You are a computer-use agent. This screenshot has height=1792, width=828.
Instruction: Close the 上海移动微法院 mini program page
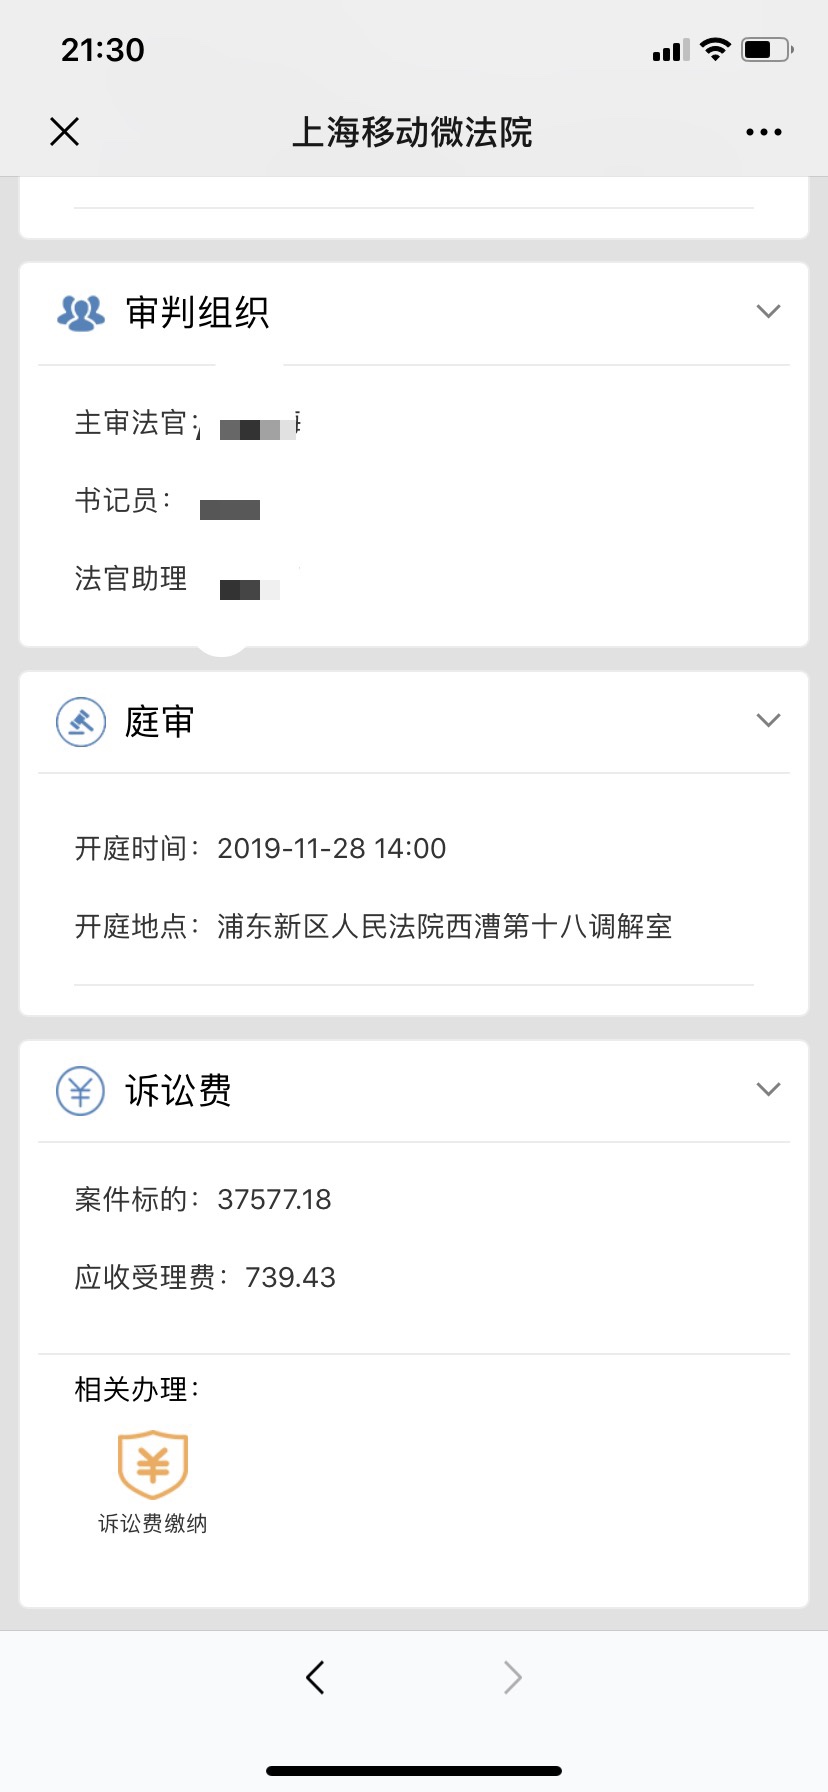(65, 131)
